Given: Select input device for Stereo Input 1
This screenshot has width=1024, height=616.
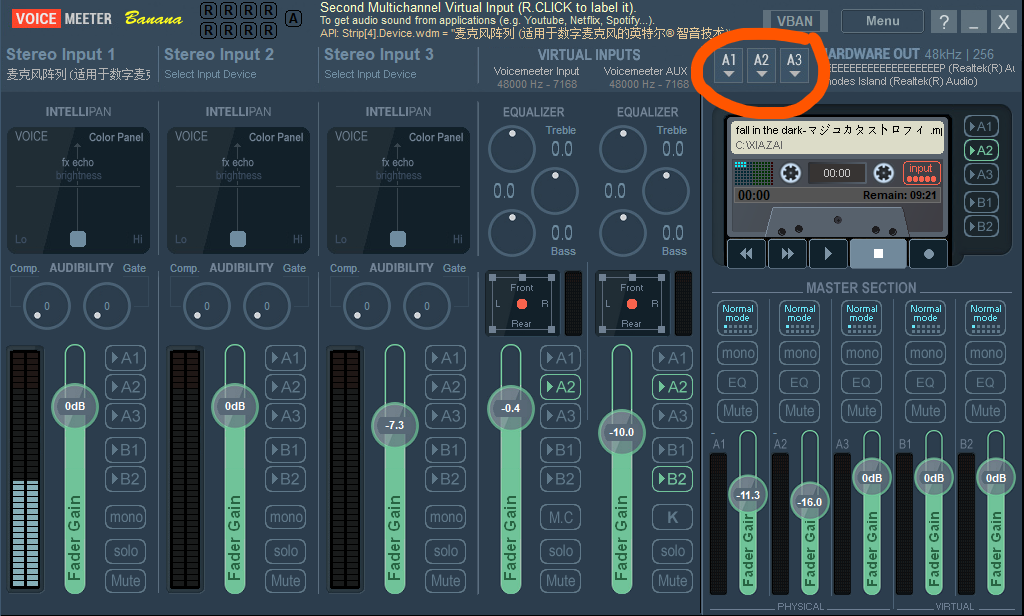Looking at the screenshot, I should click(x=78, y=74).
